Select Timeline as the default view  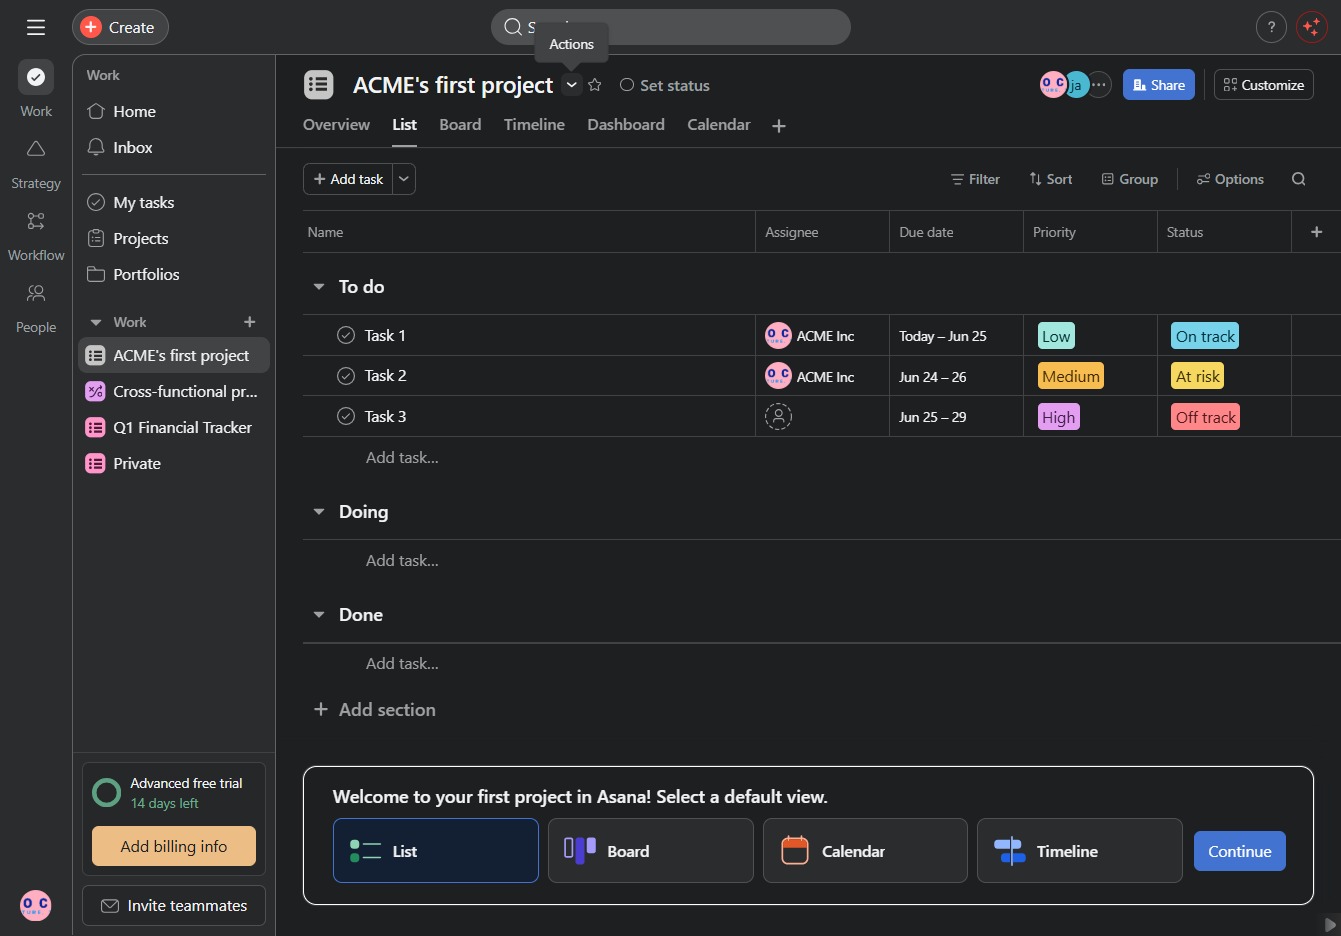click(1080, 851)
